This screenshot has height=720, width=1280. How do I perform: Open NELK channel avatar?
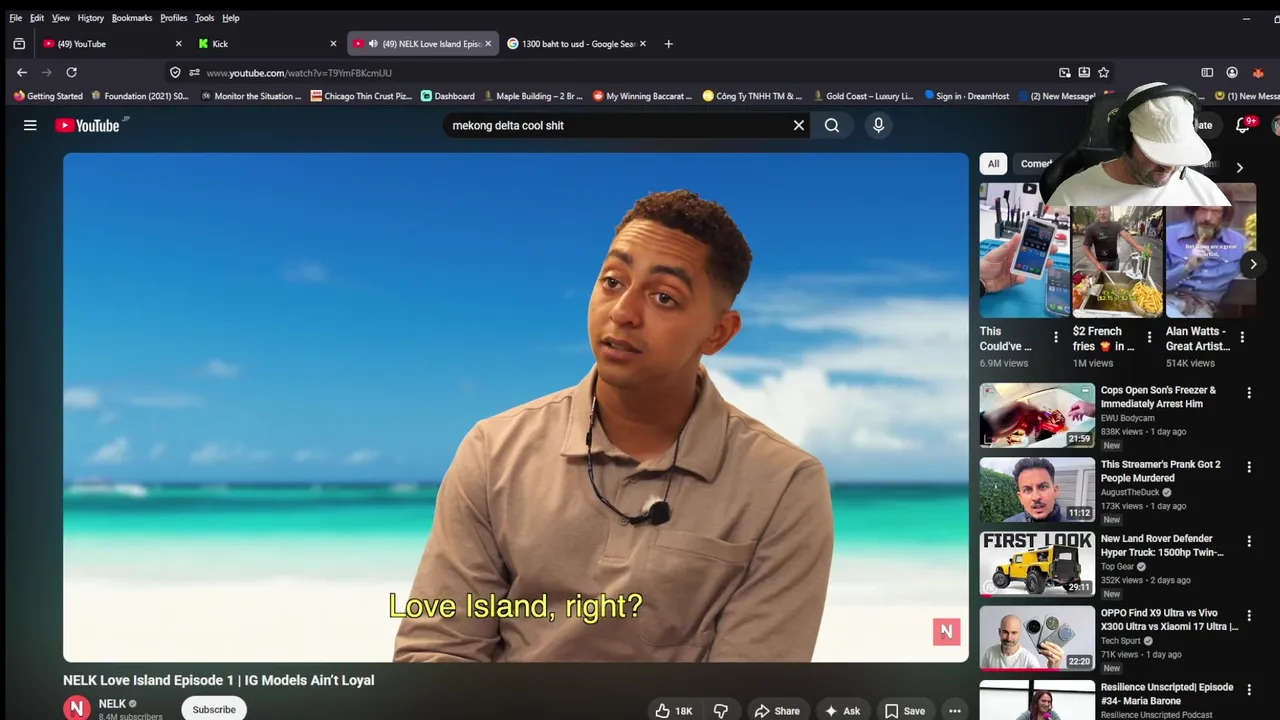[x=77, y=708]
